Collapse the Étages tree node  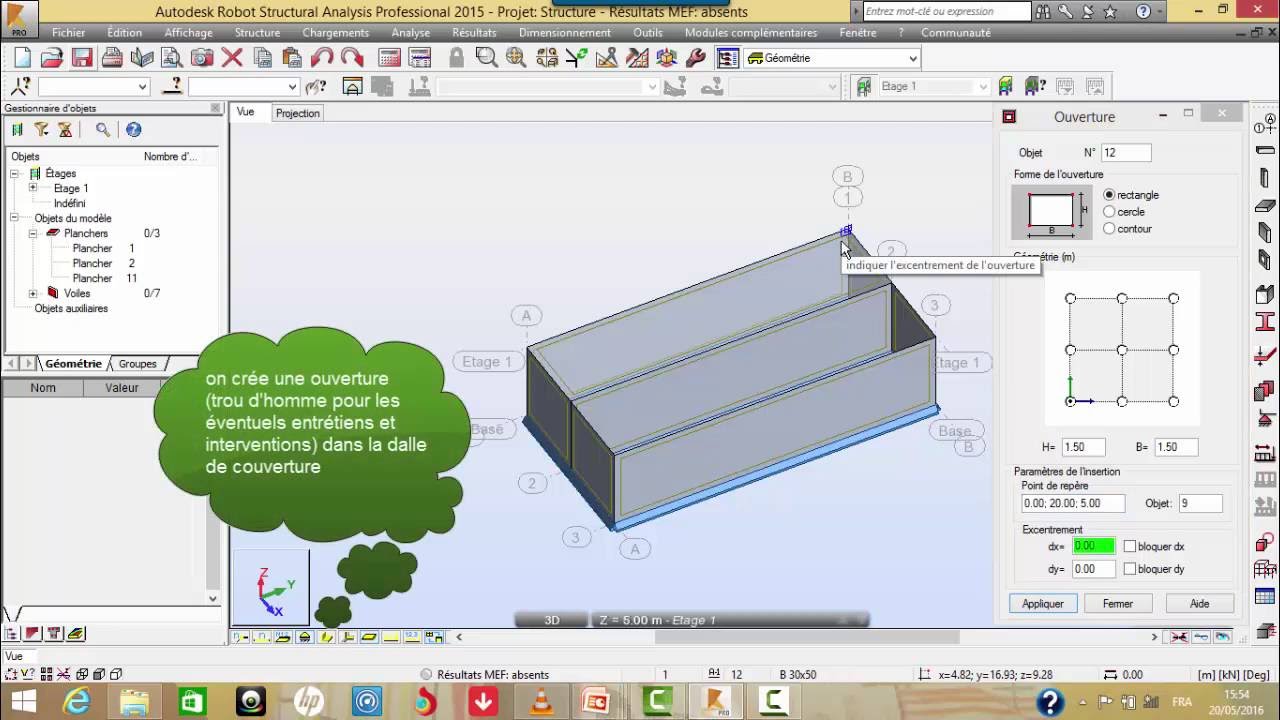coord(15,173)
